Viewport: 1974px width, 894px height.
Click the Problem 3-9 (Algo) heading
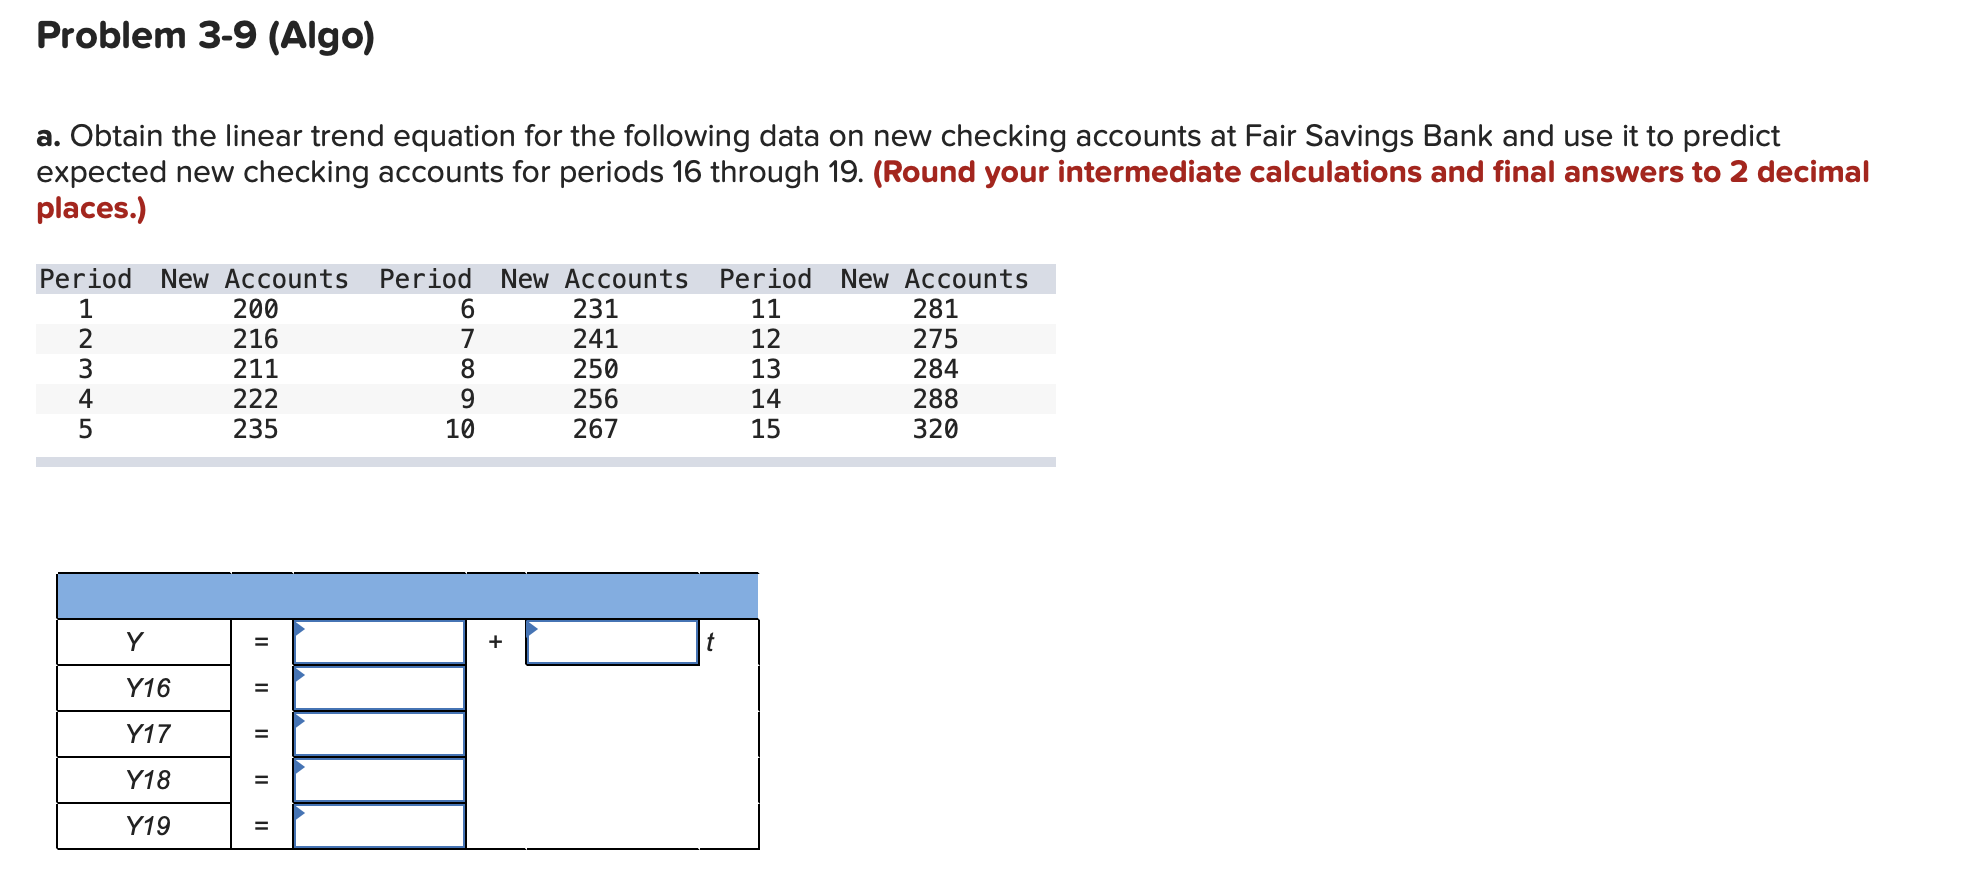coord(204,36)
